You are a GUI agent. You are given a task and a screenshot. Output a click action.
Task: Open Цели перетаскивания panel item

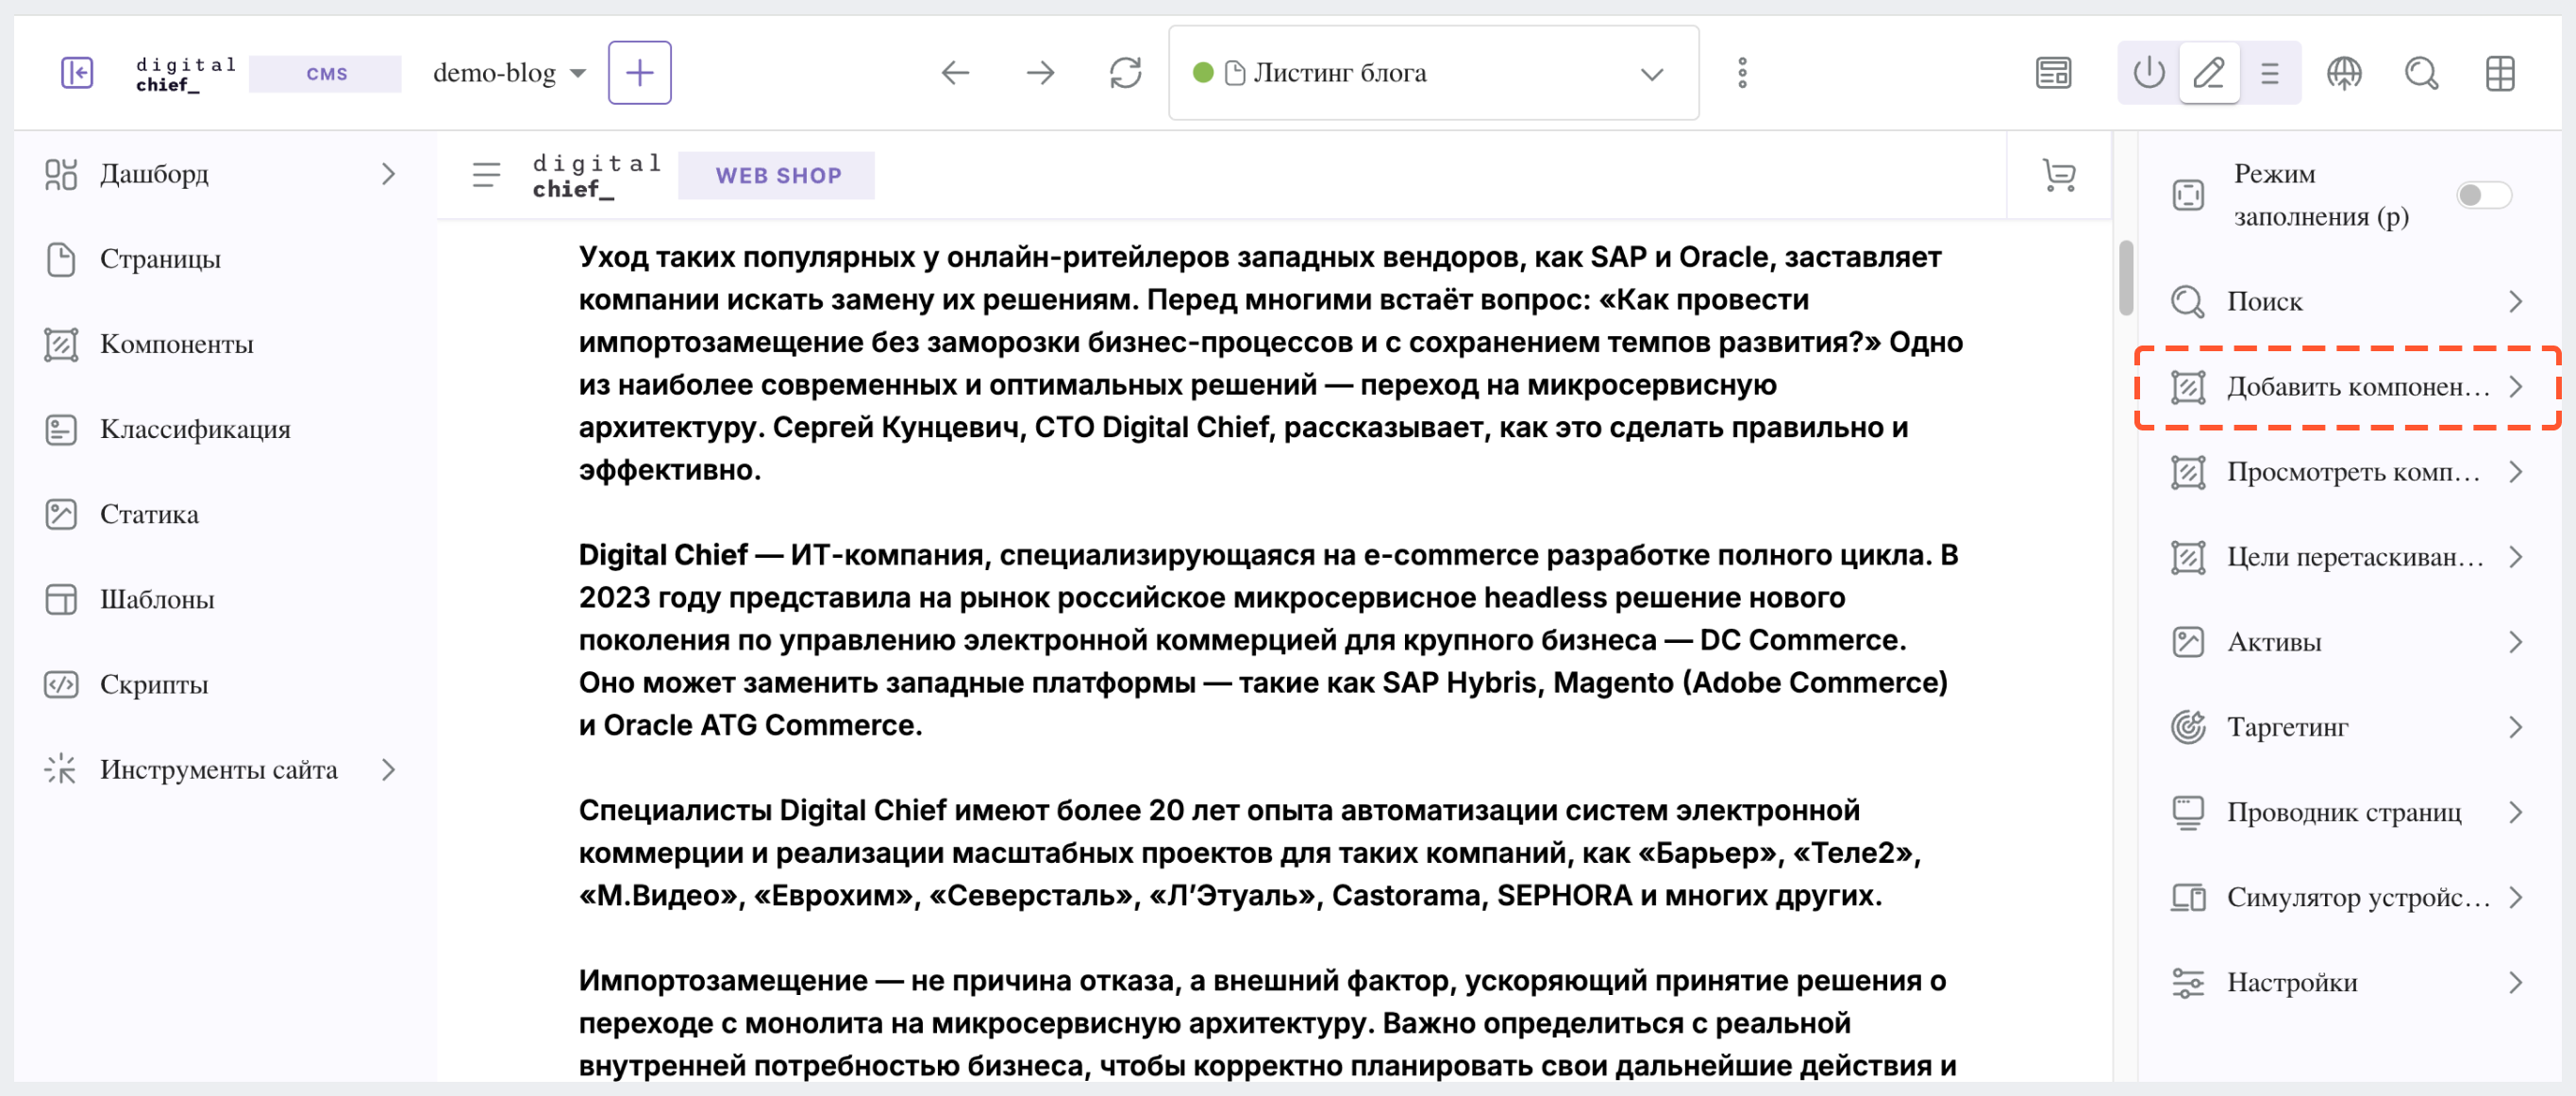[2347, 556]
